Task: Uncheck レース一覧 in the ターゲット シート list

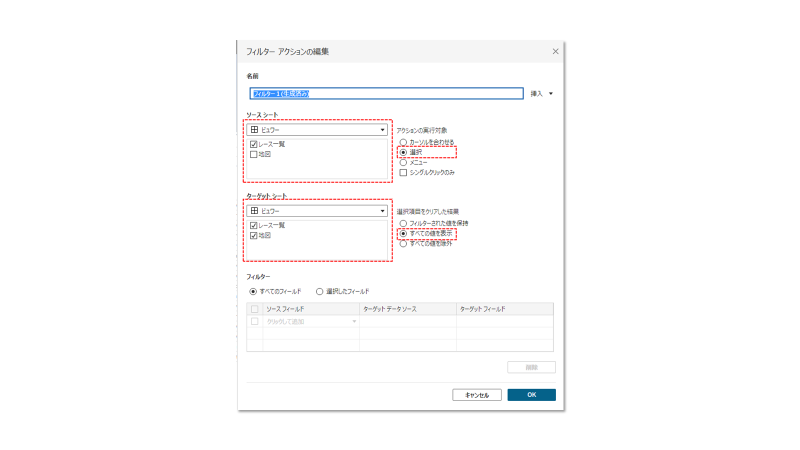Action: pyautogui.click(x=254, y=226)
